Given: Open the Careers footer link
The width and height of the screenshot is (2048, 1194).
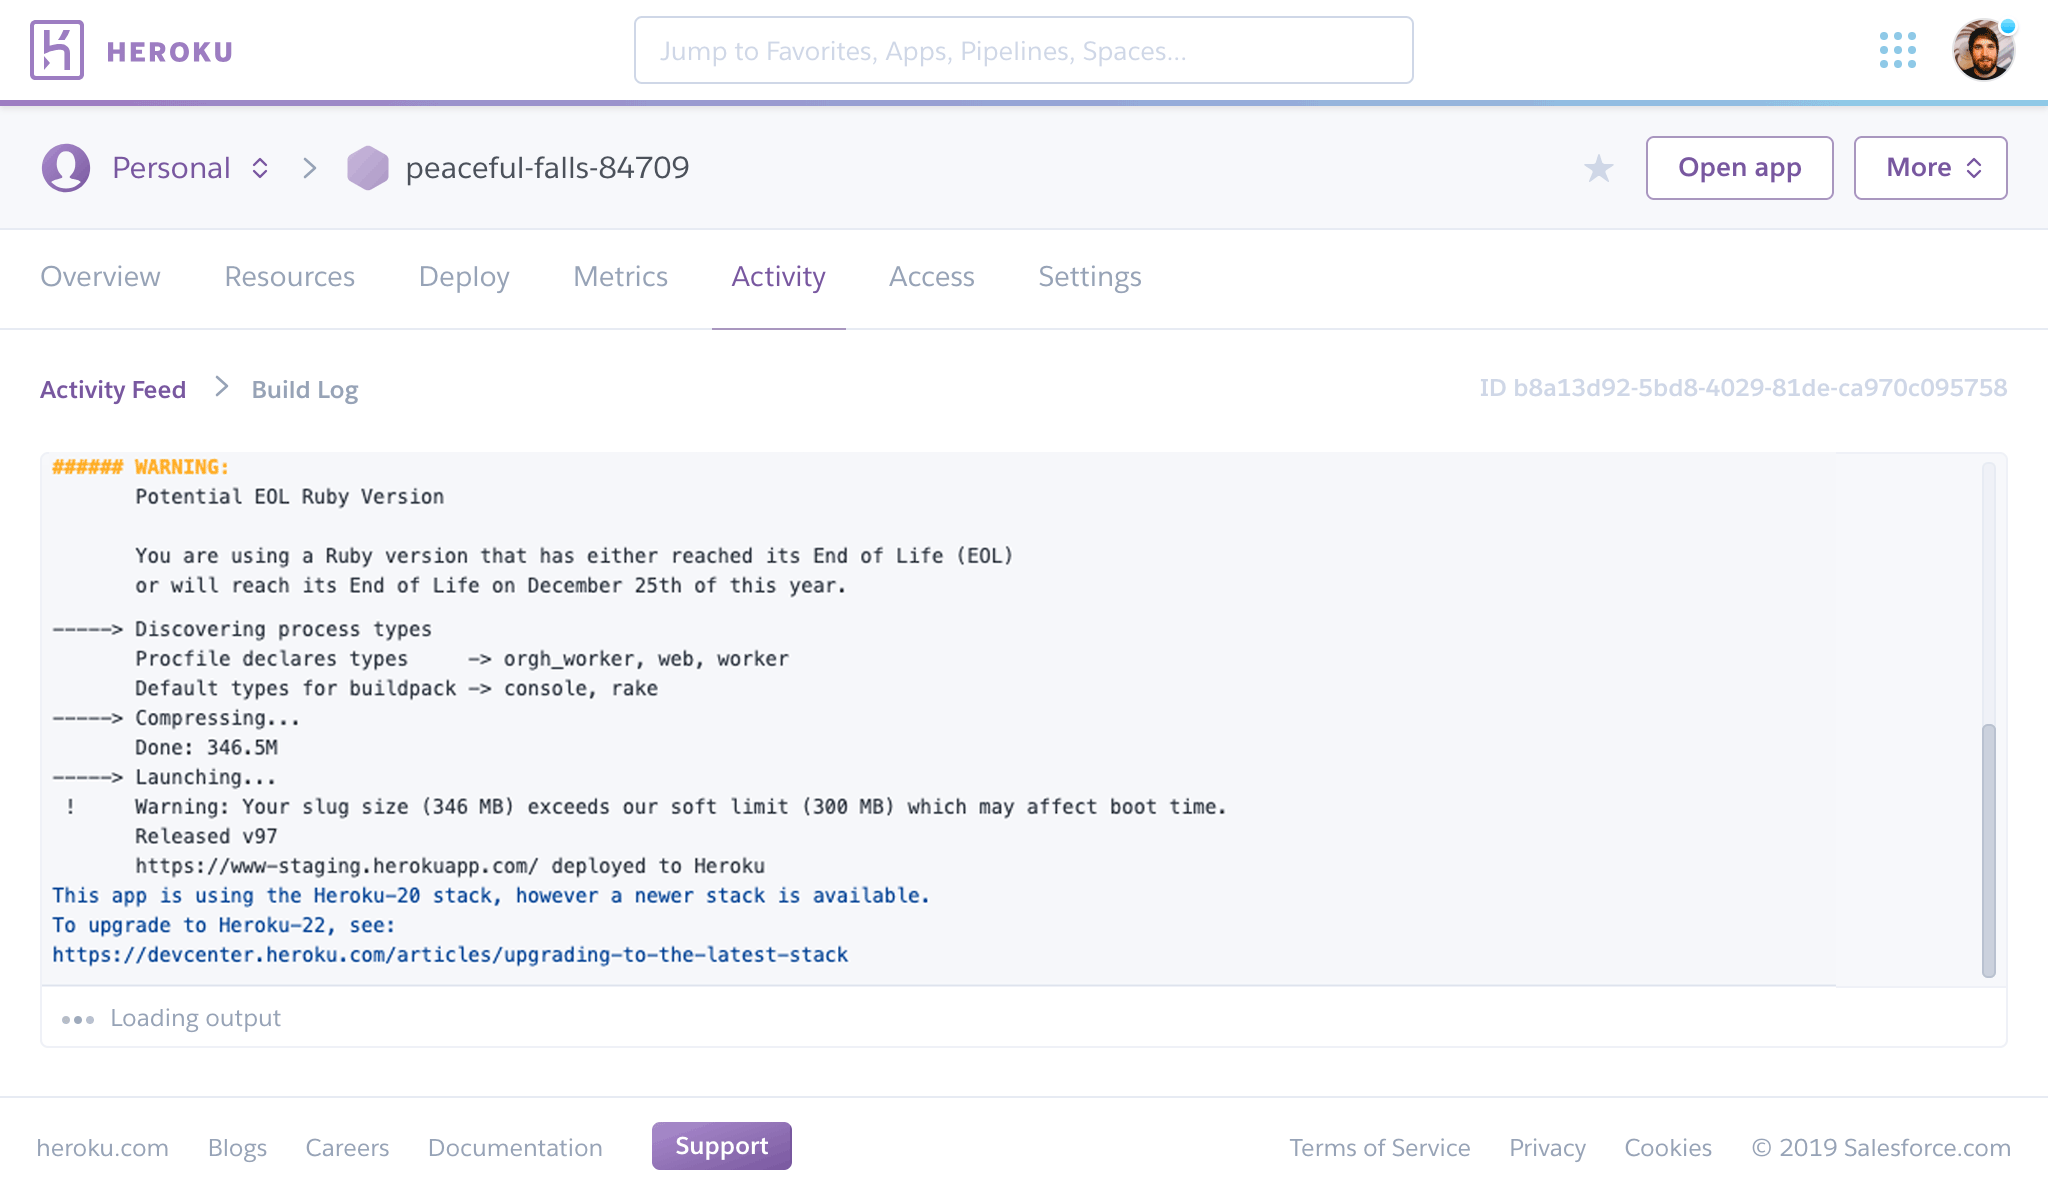Looking at the screenshot, I should [x=347, y=1148].
